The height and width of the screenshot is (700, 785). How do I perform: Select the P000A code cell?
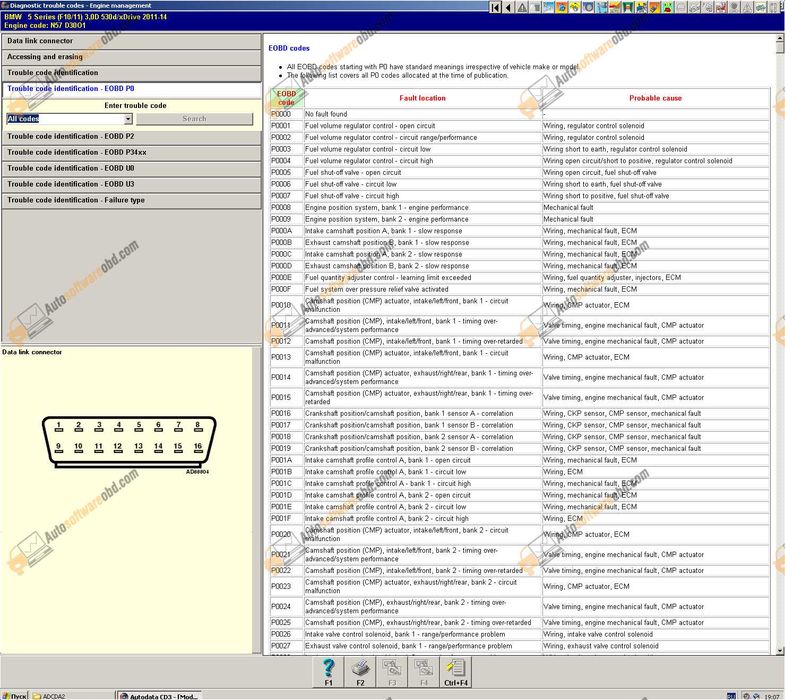pos(287,231)
